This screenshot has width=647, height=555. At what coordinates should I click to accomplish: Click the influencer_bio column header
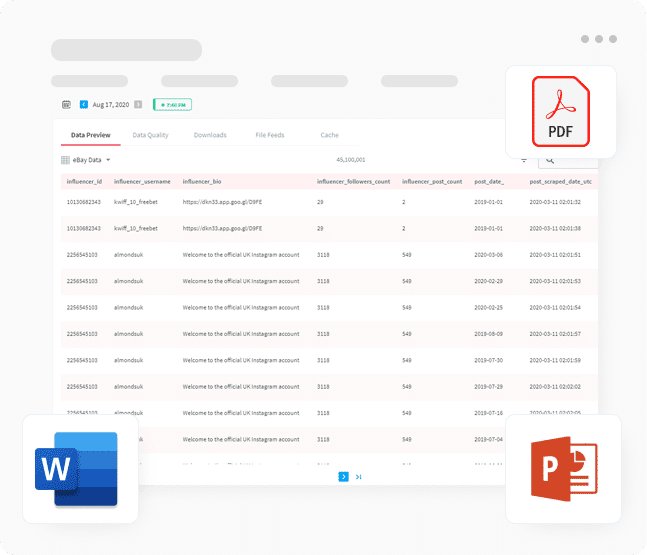tap(202, 182)
